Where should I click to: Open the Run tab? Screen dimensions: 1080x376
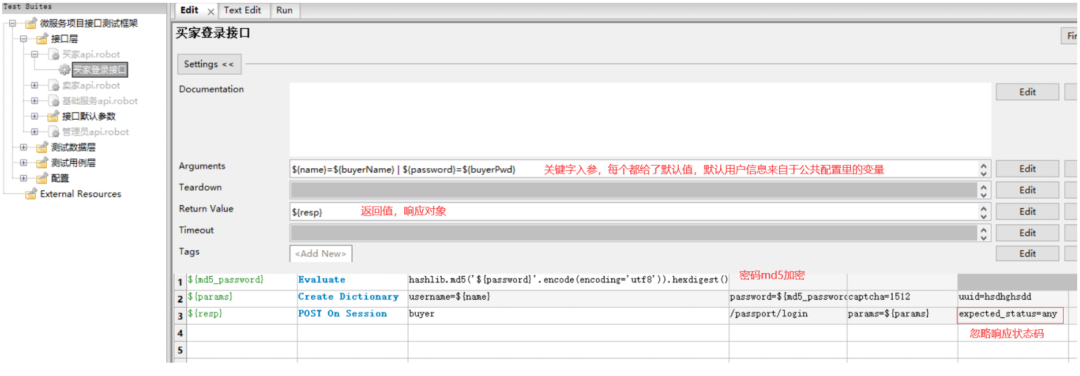pyautogui.click(x=284, y=10)
